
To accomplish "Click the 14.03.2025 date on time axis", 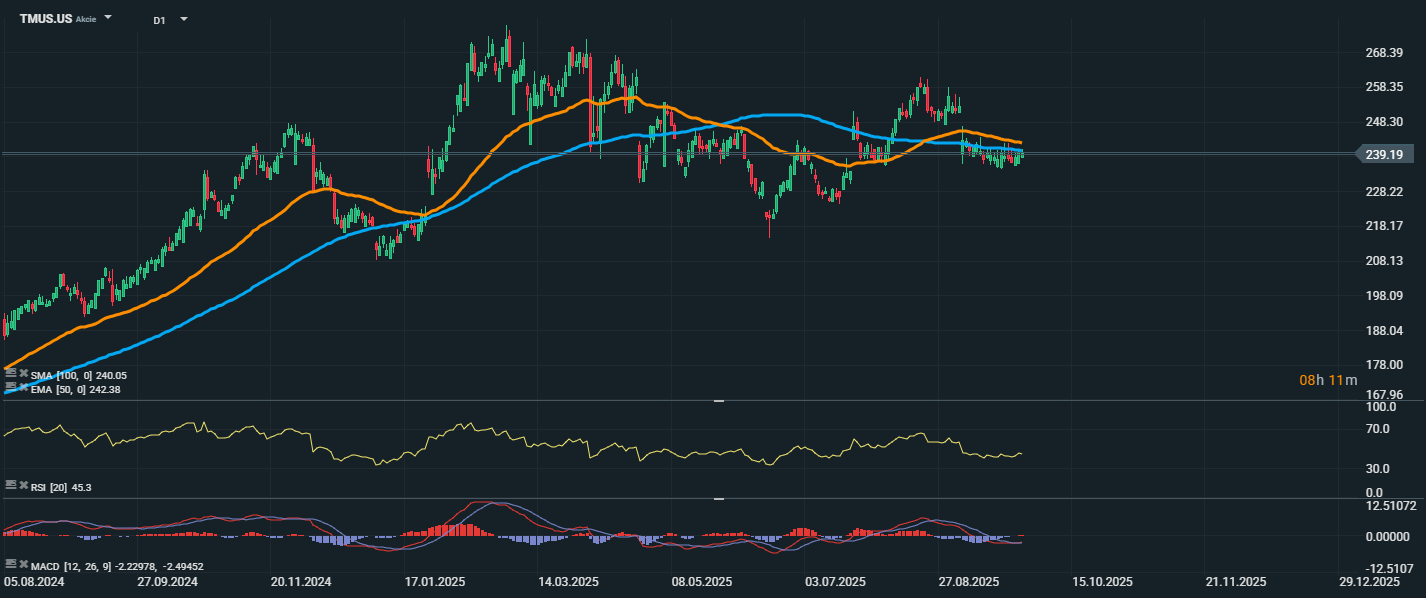I will (568, 581).
